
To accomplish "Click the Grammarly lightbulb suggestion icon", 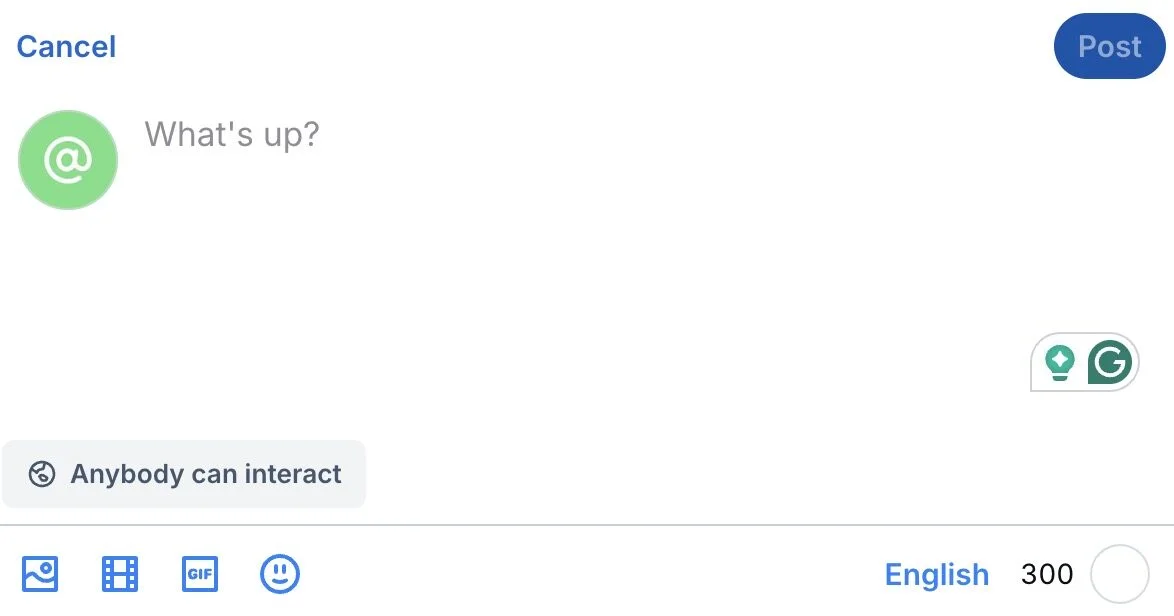I will point(1060,362).
